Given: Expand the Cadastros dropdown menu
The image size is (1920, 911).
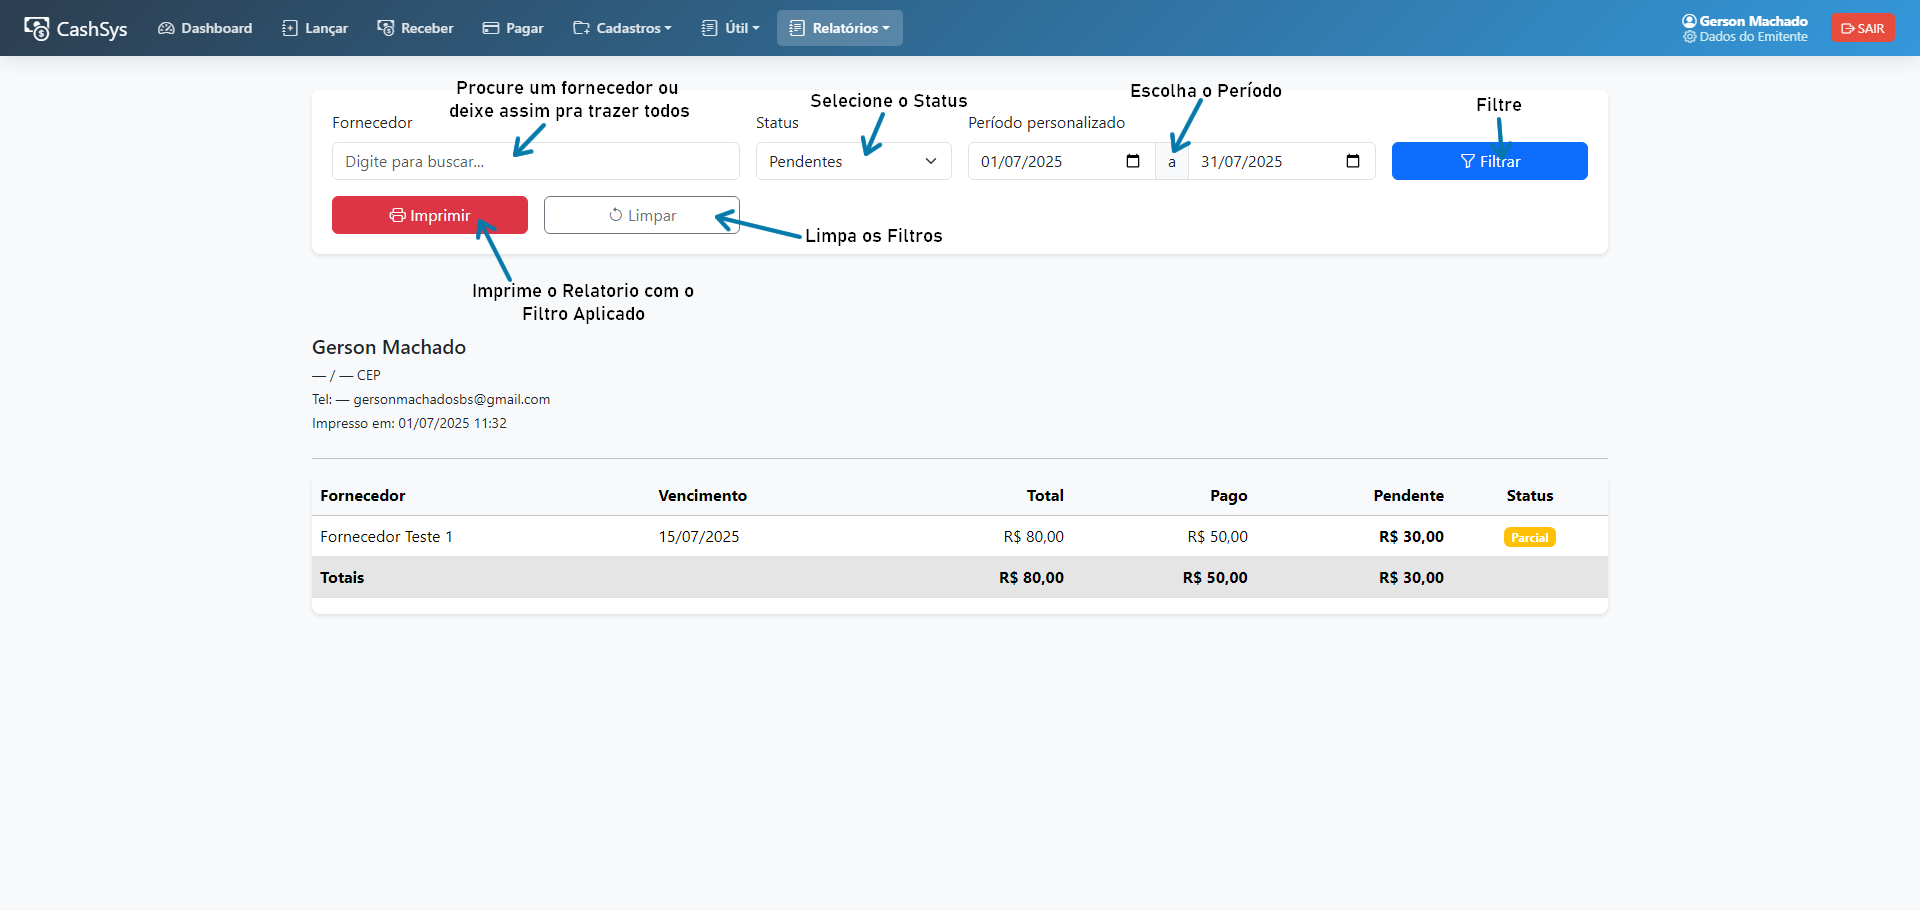Looking at the screenshot, I should pos(622,28).
